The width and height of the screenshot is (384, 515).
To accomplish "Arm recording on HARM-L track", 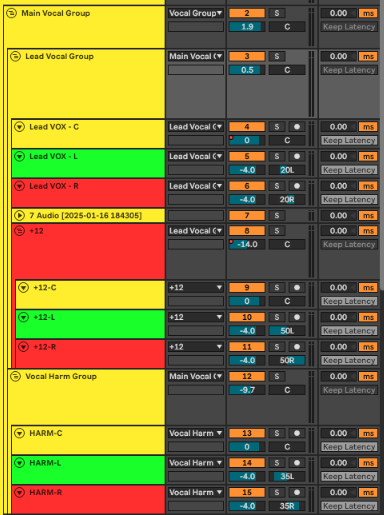I will click(297, 463).
